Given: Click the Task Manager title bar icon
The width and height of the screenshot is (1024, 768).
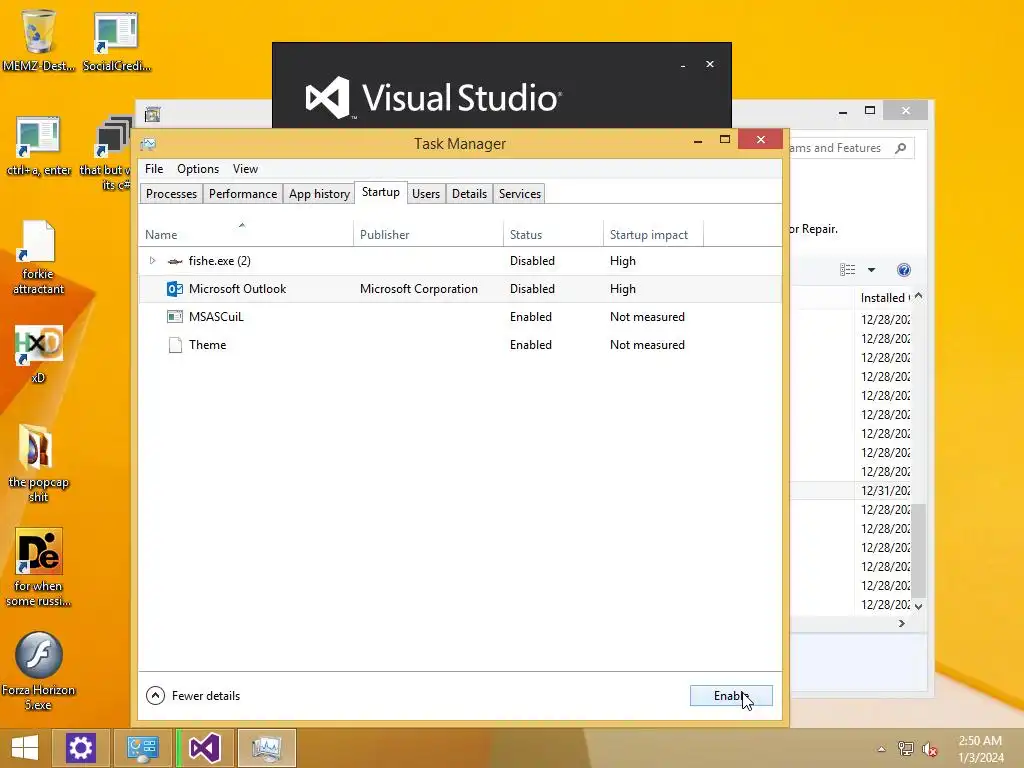Looking at the screenshot, I should tap(148, 144).
